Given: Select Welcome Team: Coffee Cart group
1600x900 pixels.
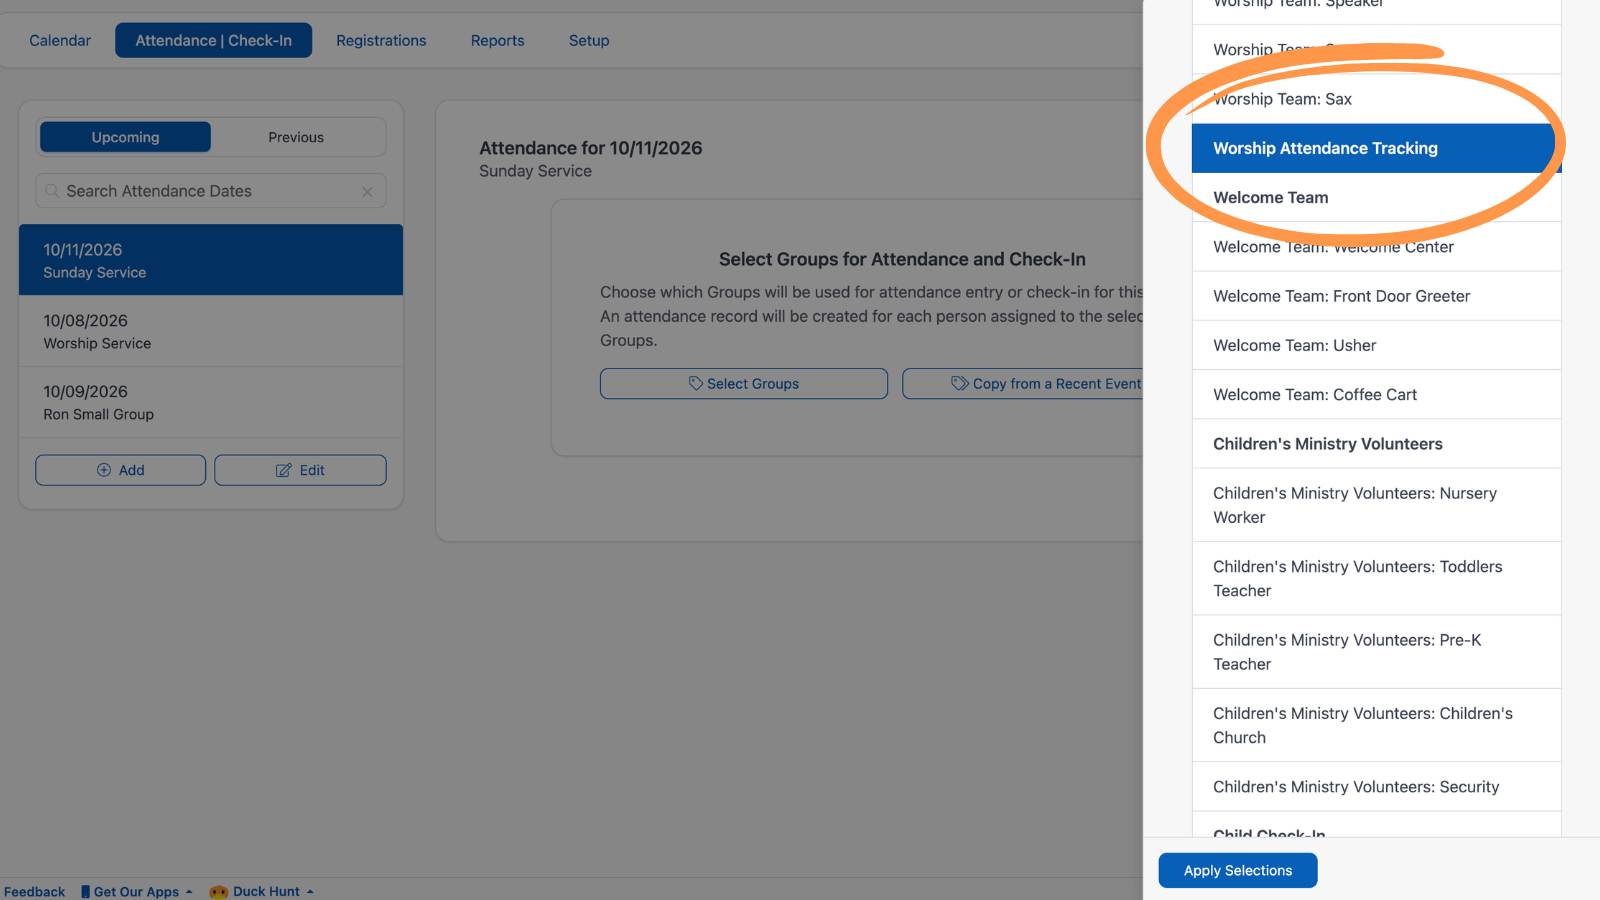Looking at the screenshot, I should (x=1376, y=394).
